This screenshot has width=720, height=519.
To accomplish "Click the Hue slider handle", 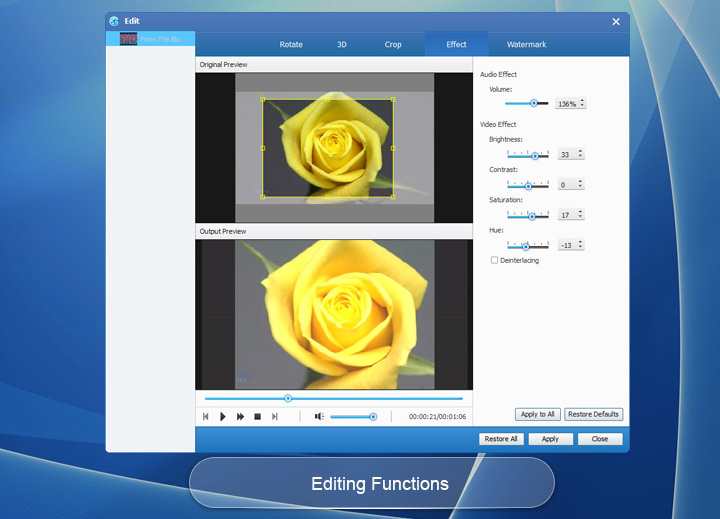I will click(x=526, y=247).
